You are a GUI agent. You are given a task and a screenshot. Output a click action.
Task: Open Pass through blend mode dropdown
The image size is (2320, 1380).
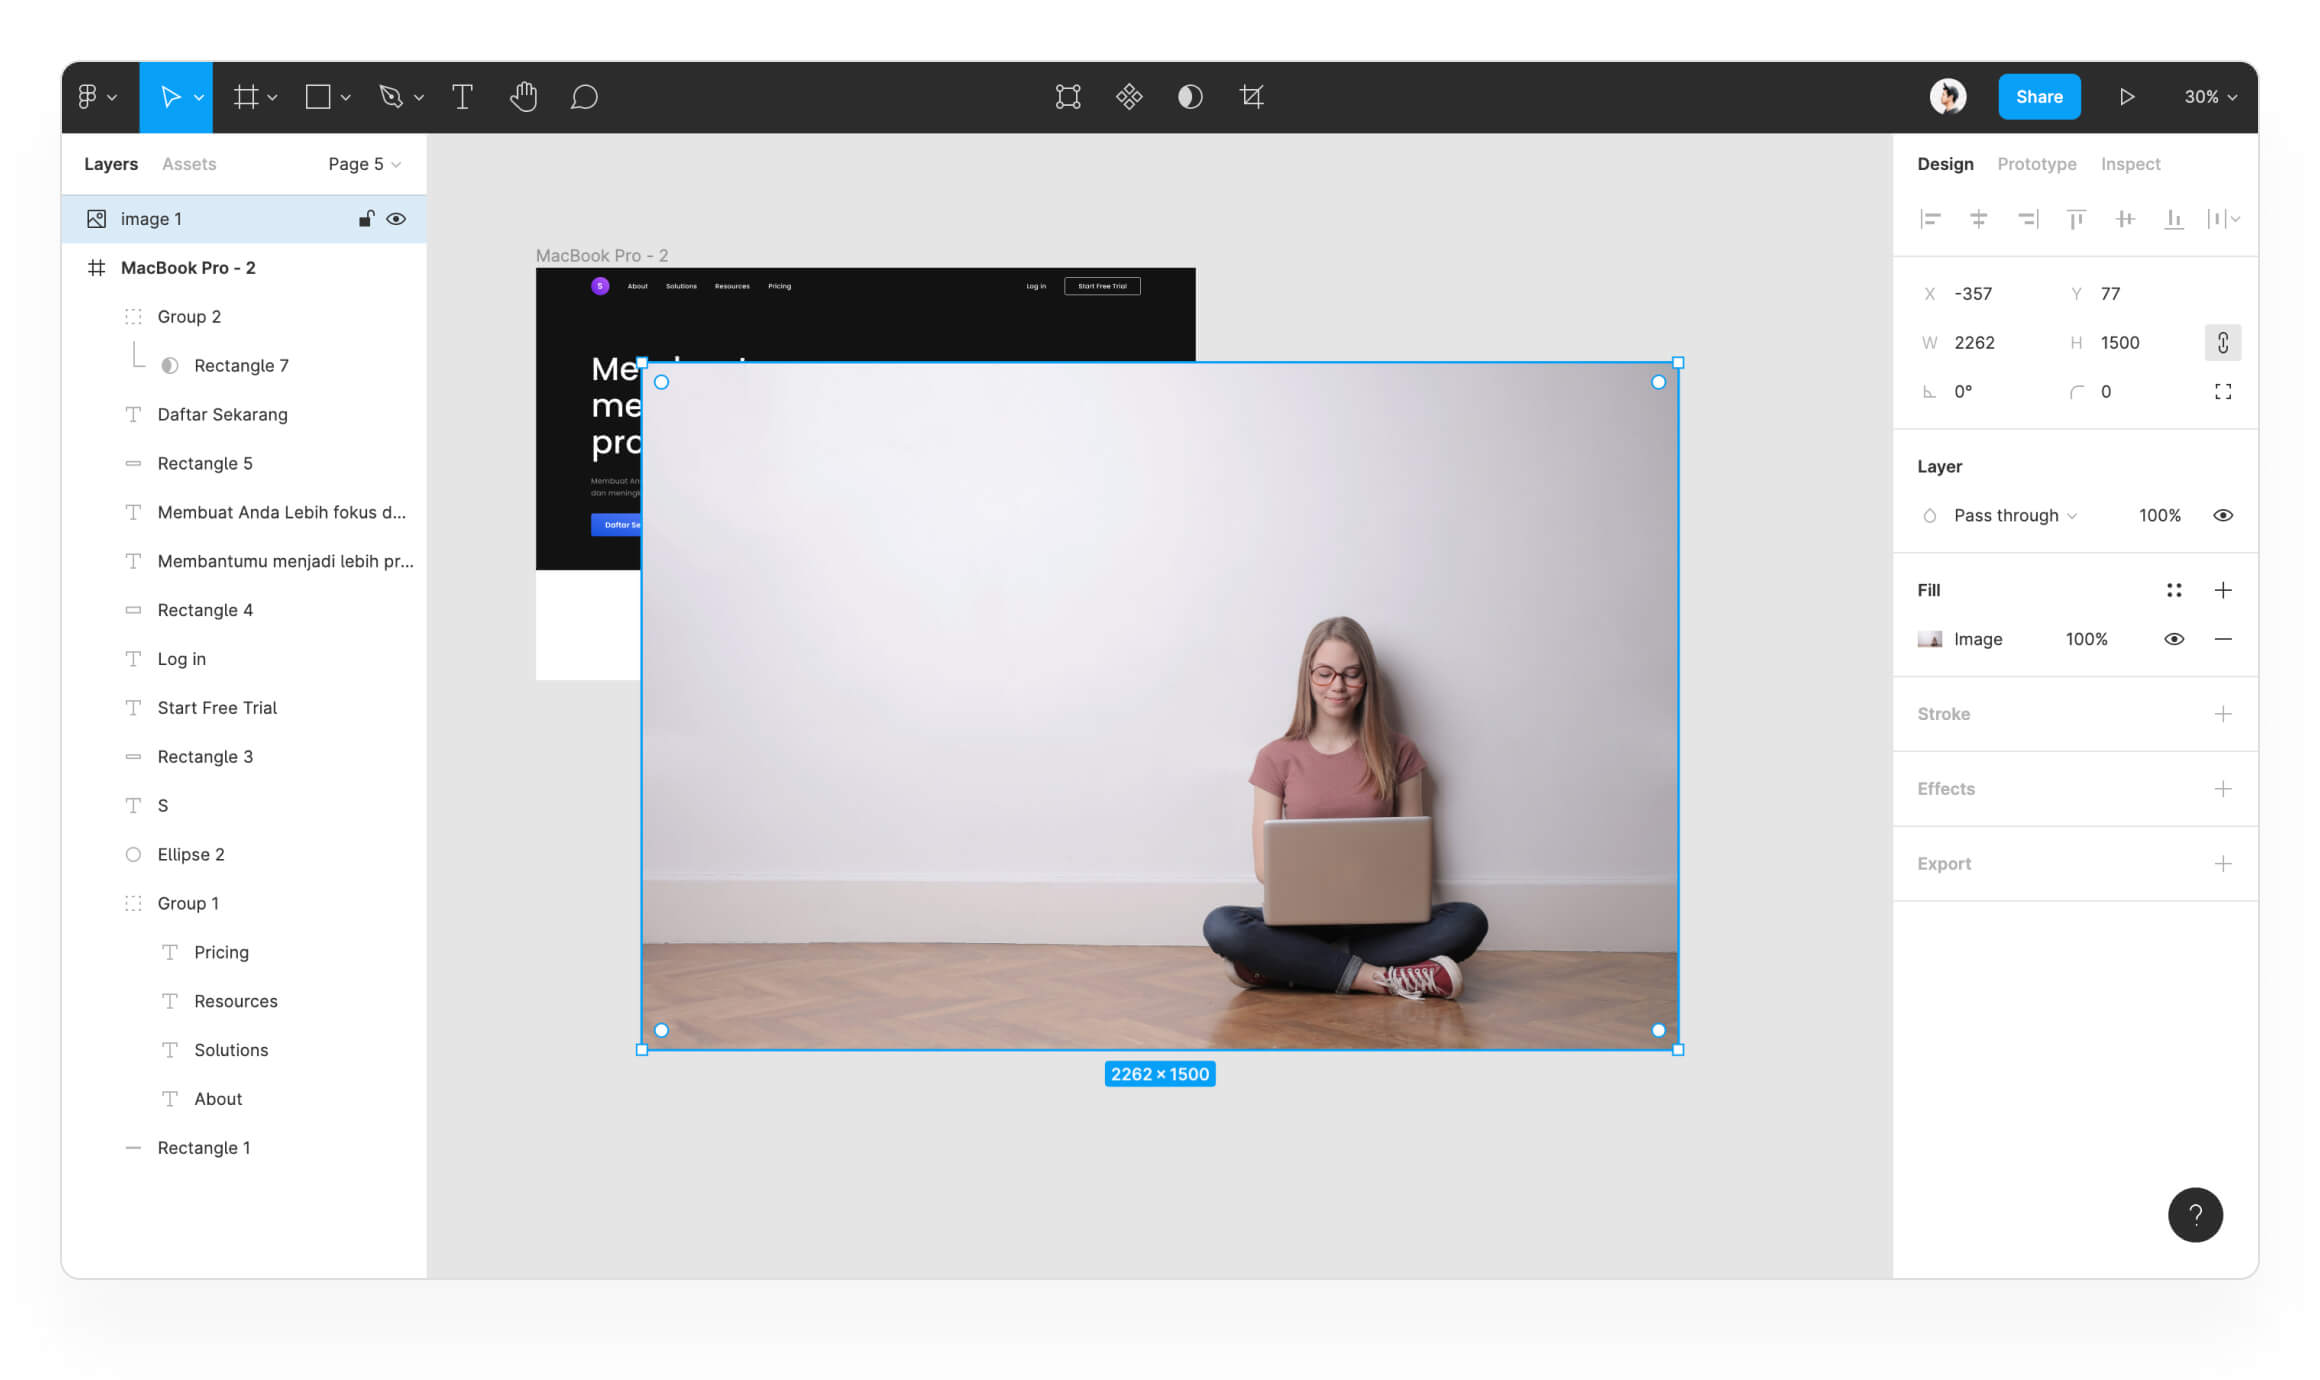coord(2014,515)
